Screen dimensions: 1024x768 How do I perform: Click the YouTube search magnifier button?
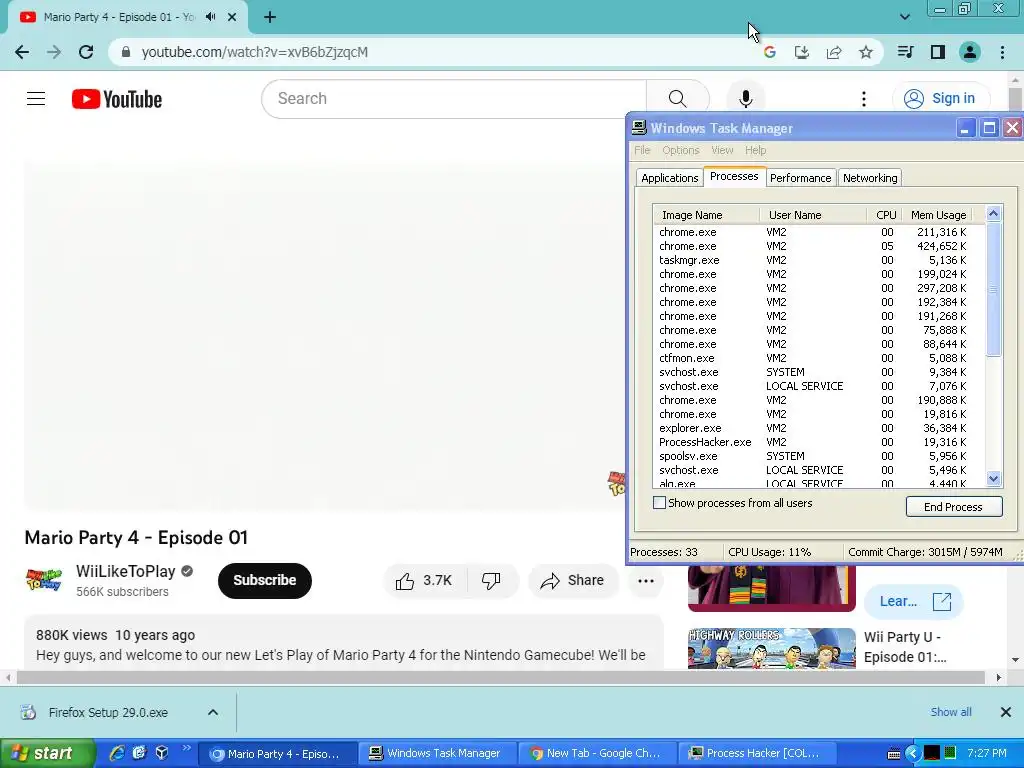677,99
